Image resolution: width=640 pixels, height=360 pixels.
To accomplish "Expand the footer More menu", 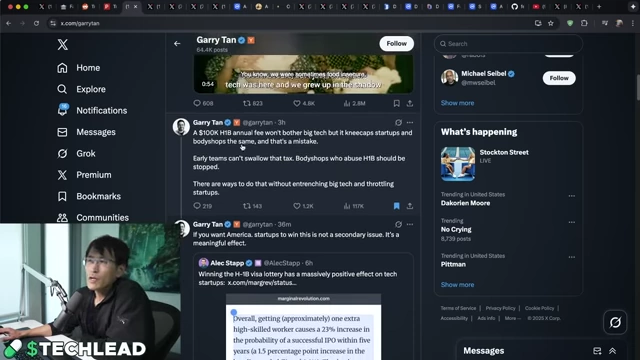I will (512, 318).
